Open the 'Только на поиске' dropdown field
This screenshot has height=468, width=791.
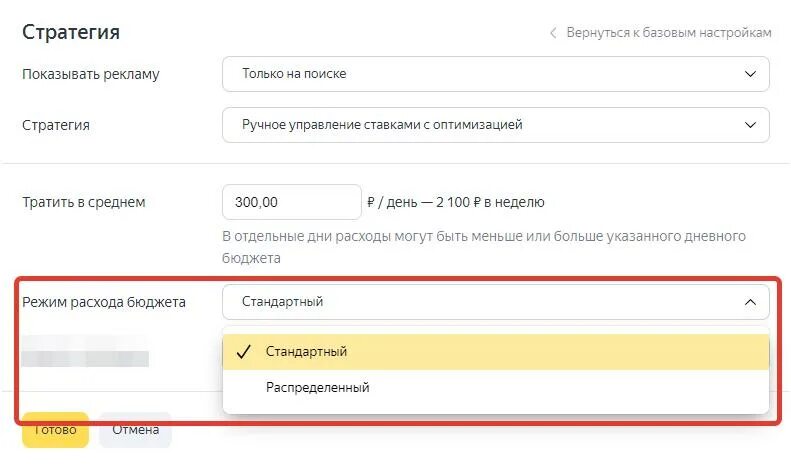496,74
